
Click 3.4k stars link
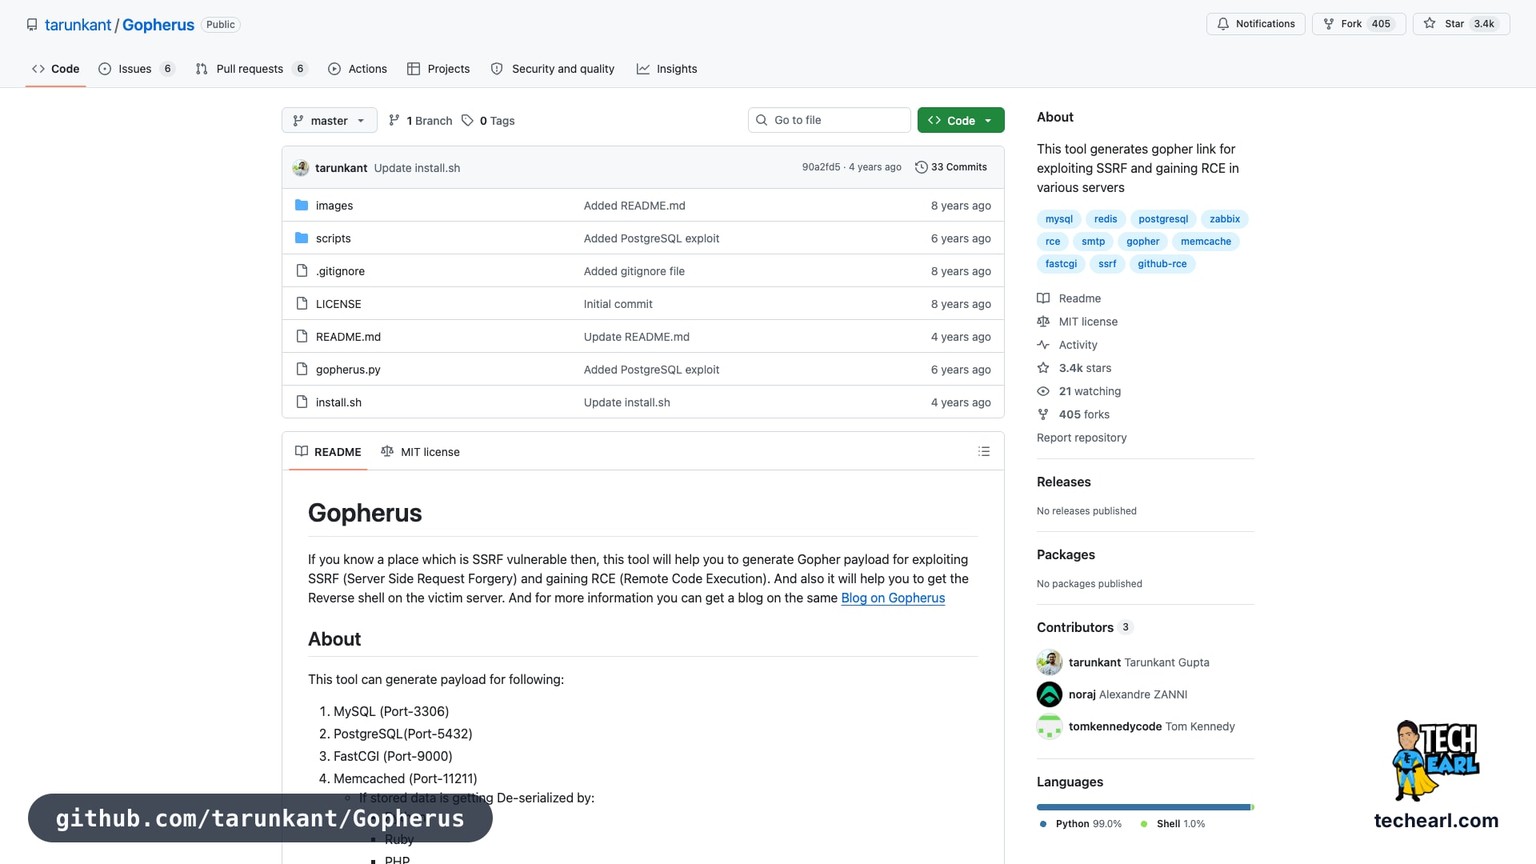click(x=1085, y=368)
